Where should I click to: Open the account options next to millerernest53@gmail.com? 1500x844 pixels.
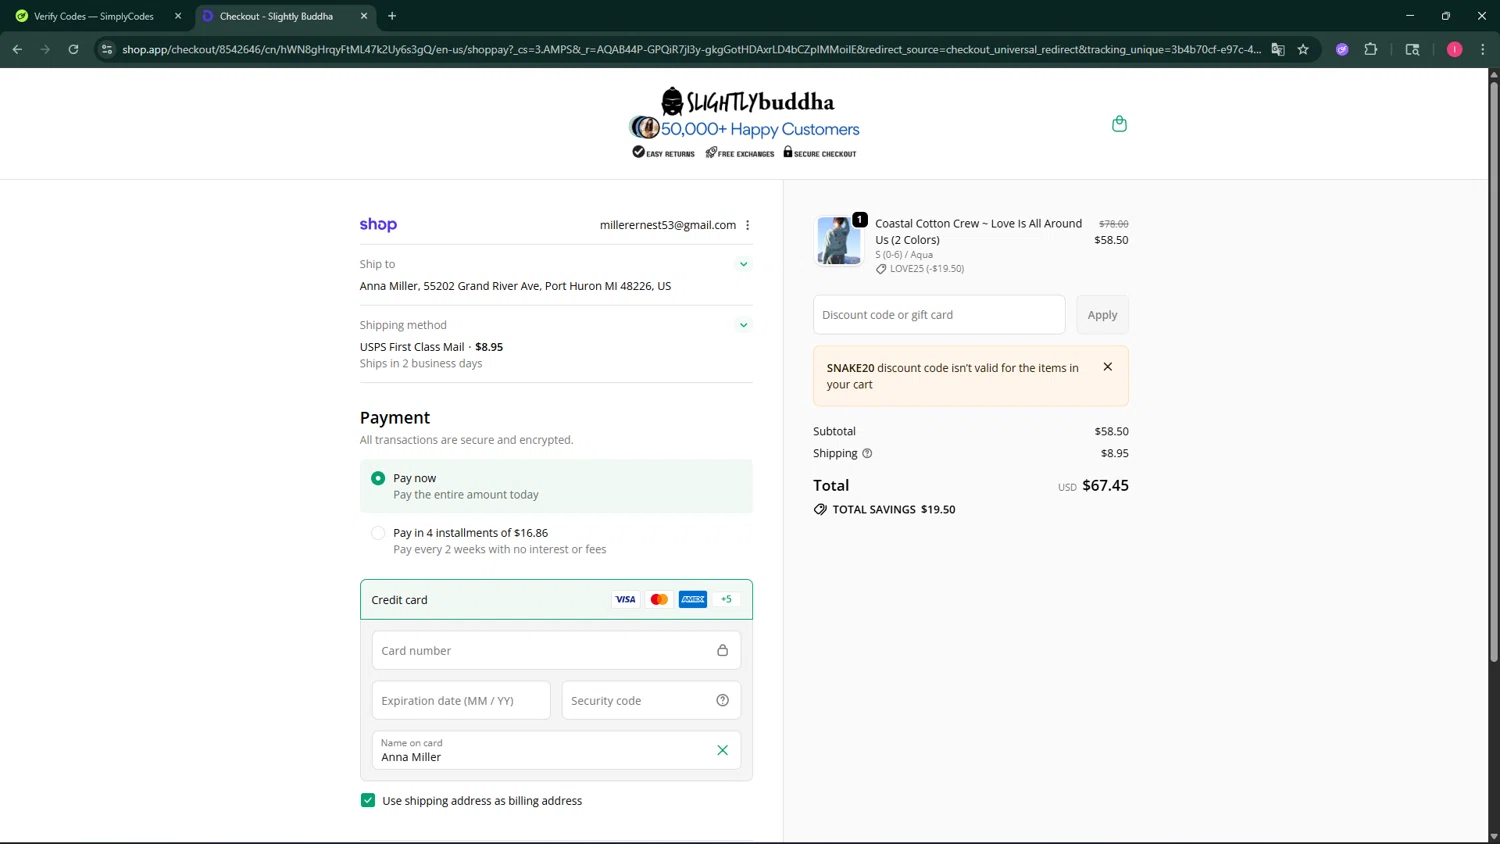747,225
